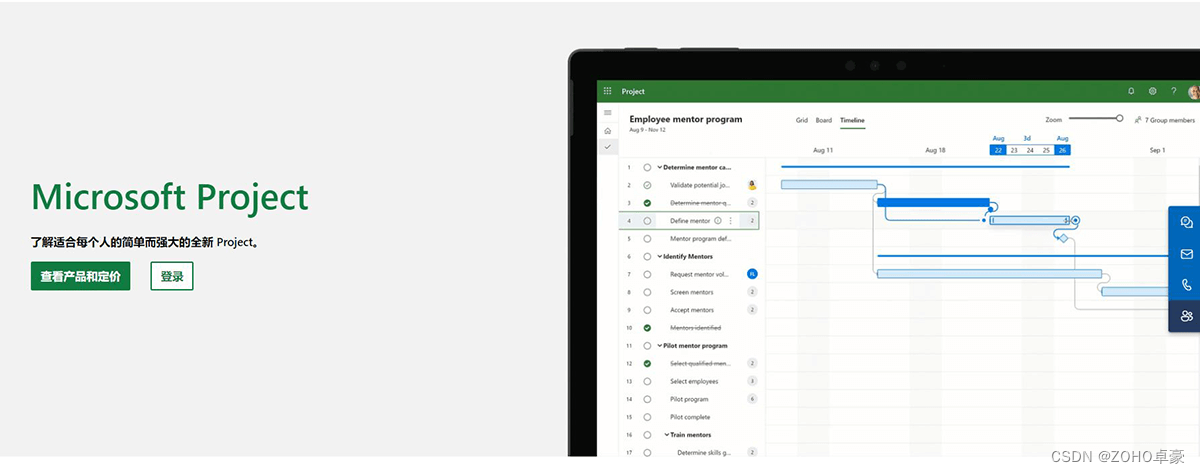Click the Determine skills g... task name
This screenshot has width=1200, height=474.
point(704,453)
